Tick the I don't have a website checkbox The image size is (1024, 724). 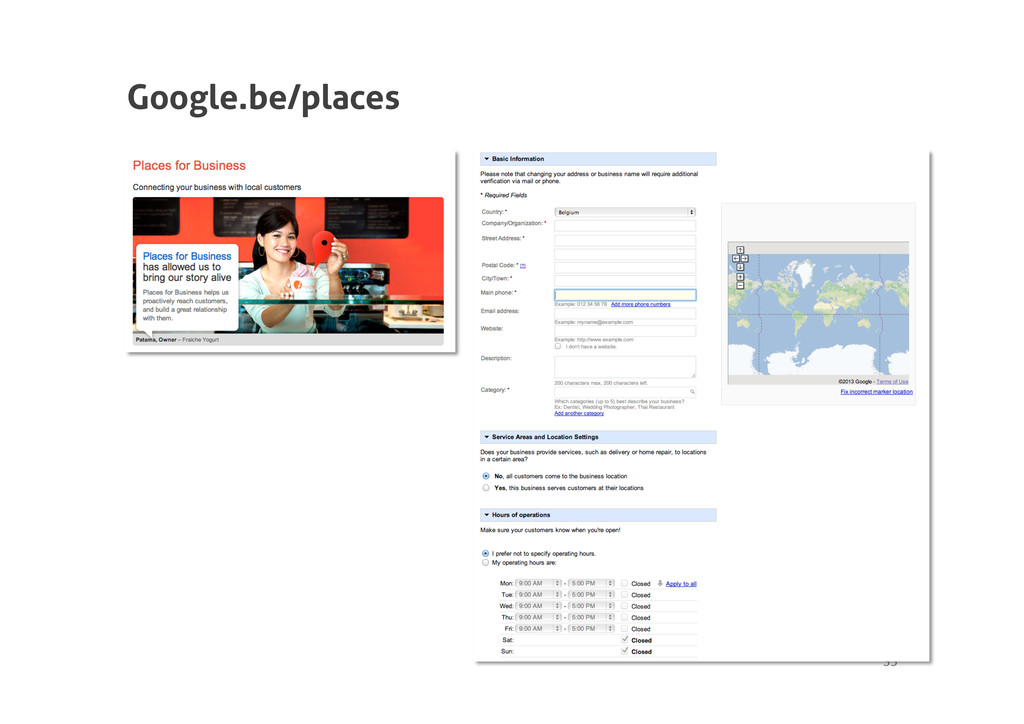[x=558, y=347]
